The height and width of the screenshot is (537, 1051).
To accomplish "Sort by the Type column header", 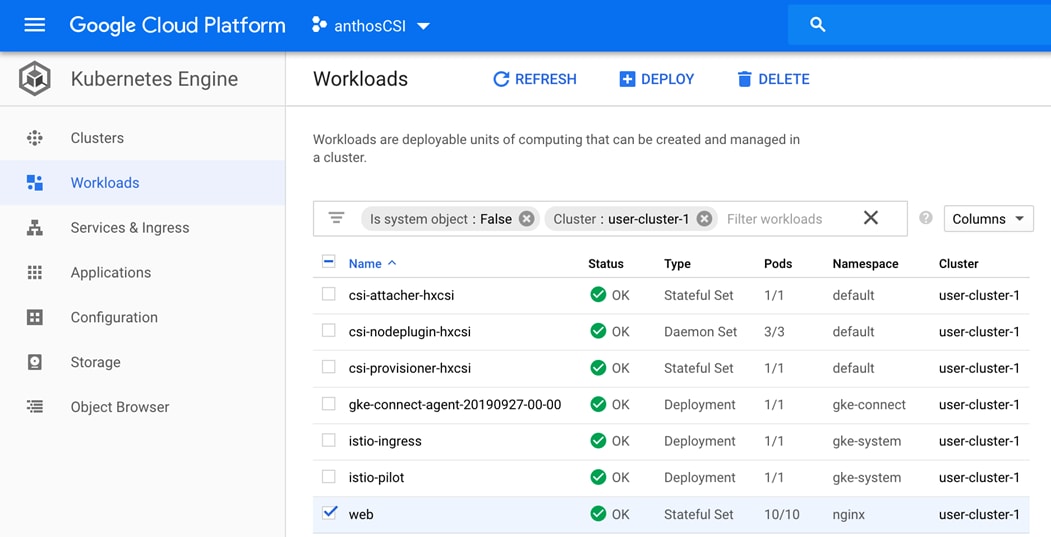I will (677, 263).
